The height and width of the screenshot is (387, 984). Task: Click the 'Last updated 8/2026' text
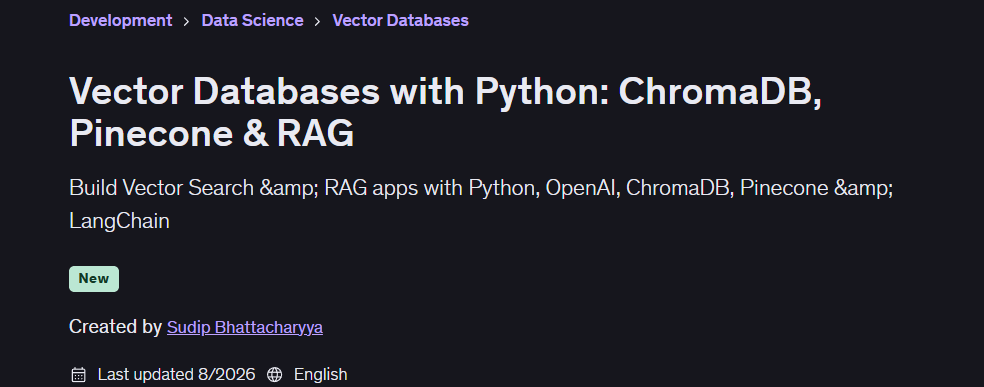point(176,375)
